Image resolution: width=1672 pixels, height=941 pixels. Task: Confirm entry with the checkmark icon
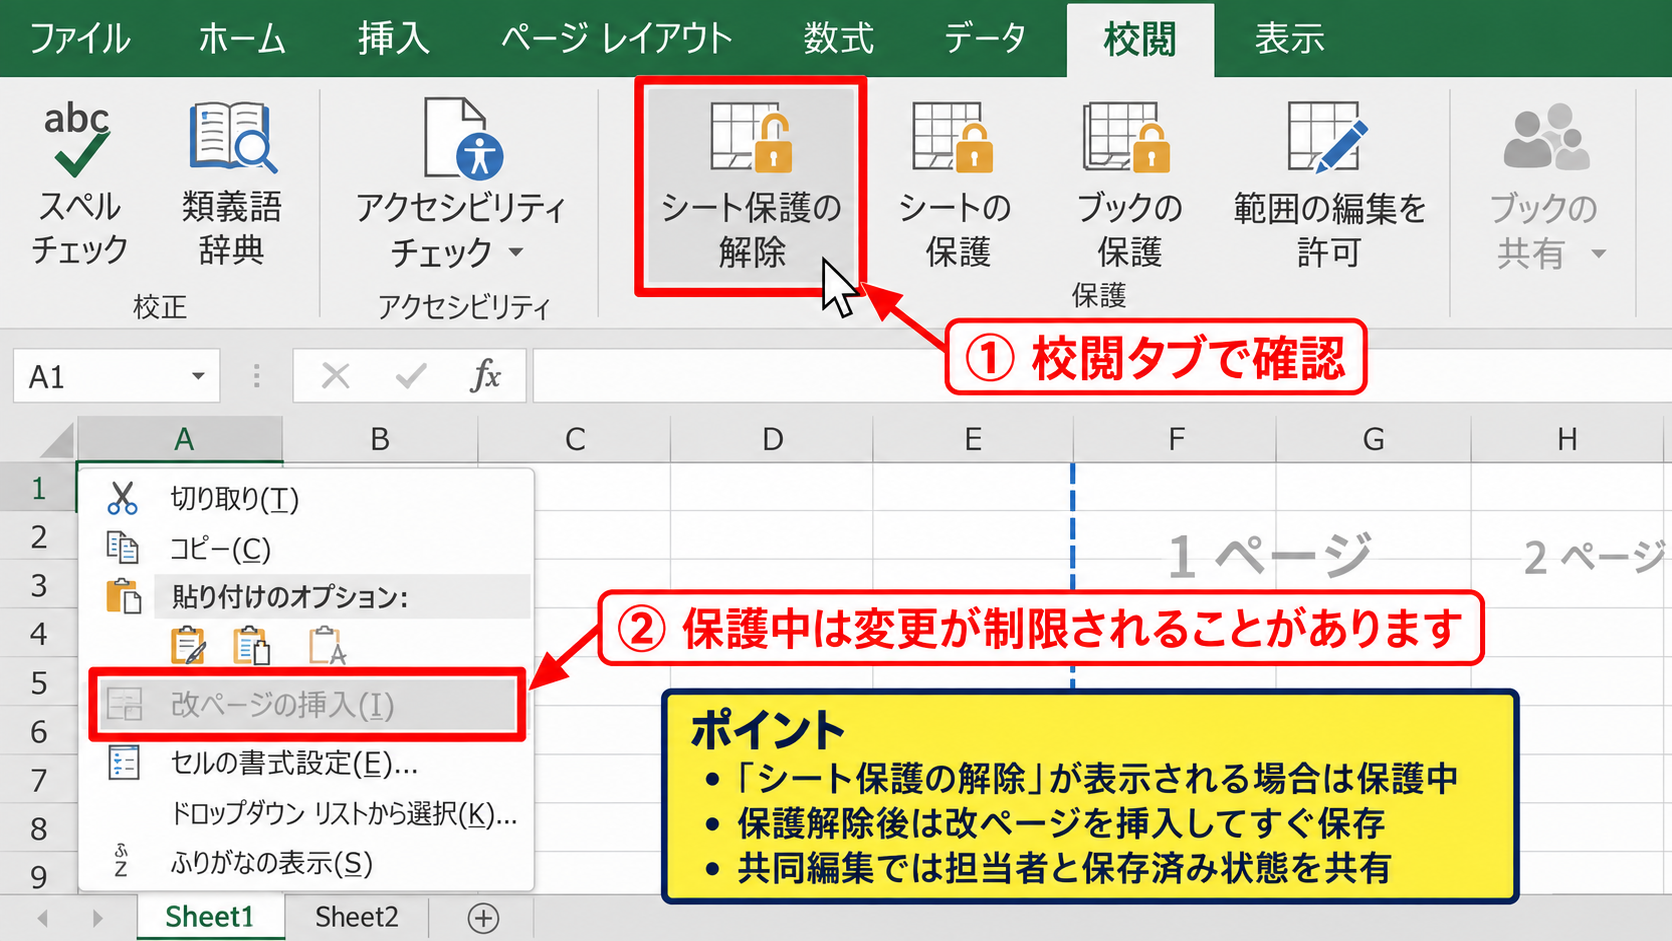(411, 376)
